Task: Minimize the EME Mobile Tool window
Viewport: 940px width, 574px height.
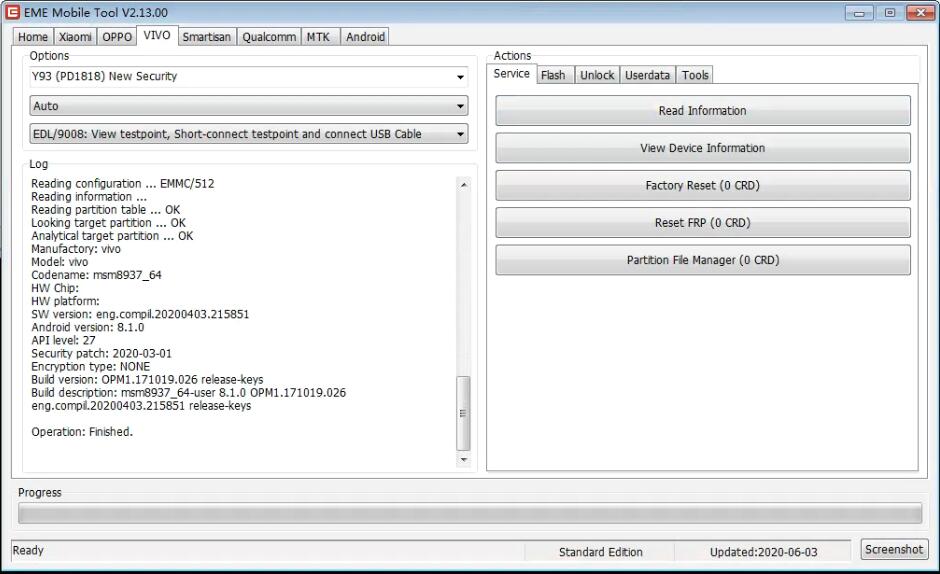Action: [x=859, y=13]
